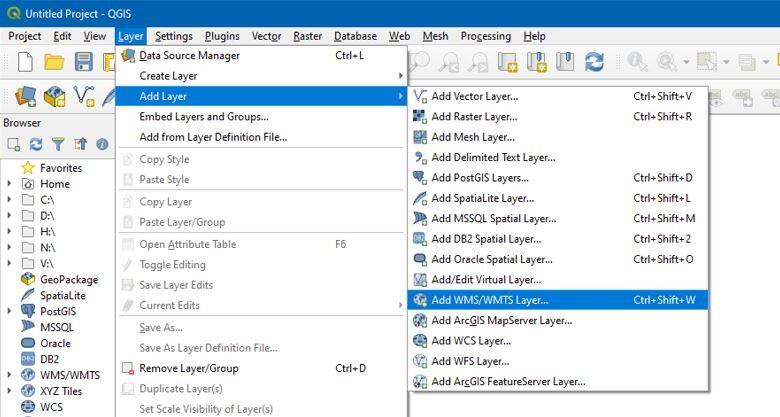The image size is (780, 417).
Task: Open the Plugins menu
Action: click(222, 36)
